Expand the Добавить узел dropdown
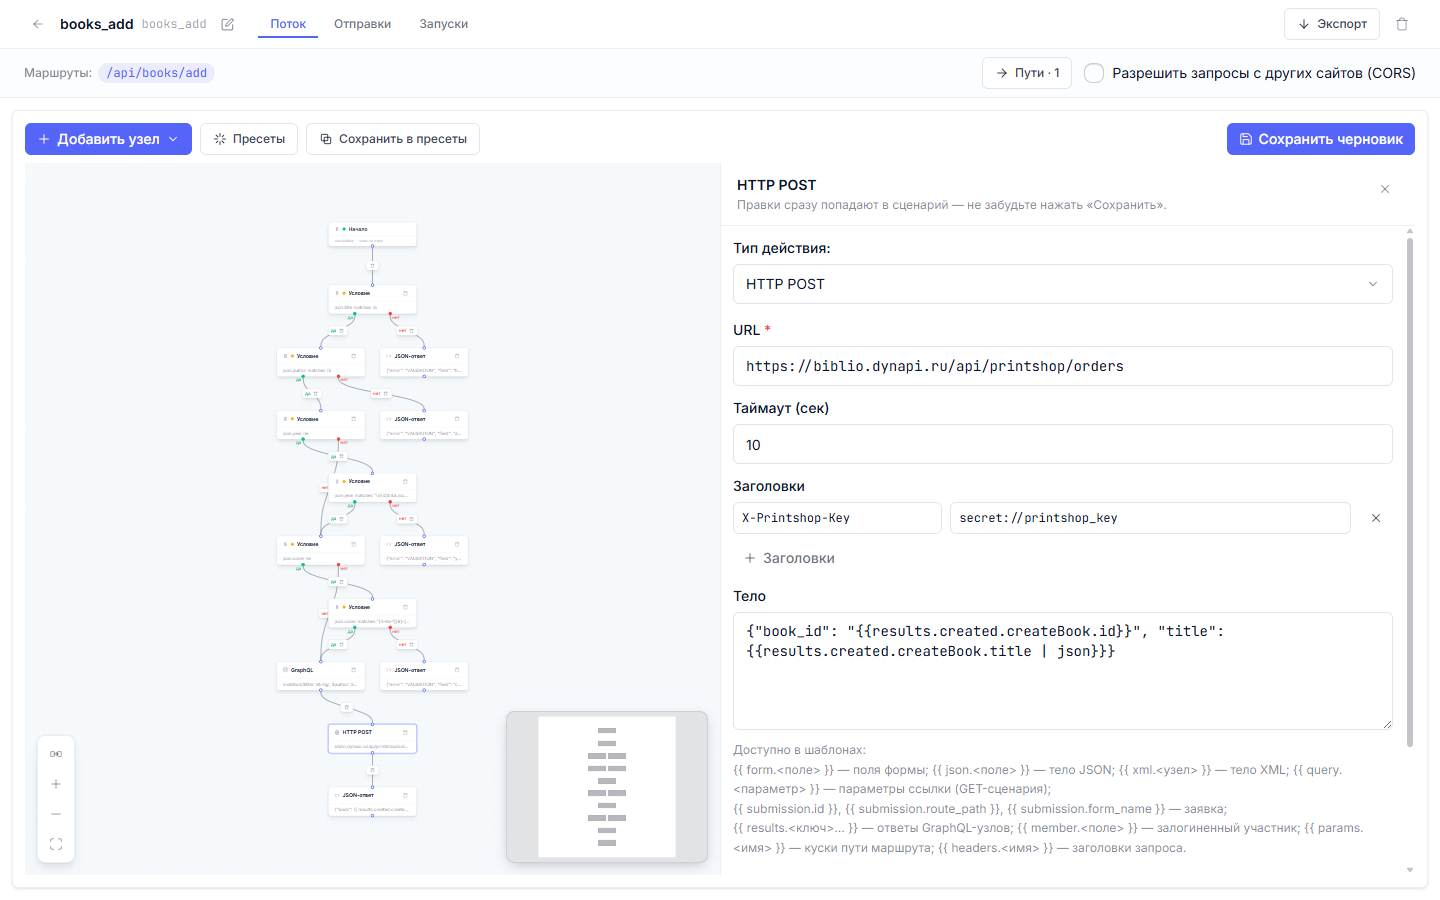This screenshot has height=900, width=1440. click(x=108, y=139)
